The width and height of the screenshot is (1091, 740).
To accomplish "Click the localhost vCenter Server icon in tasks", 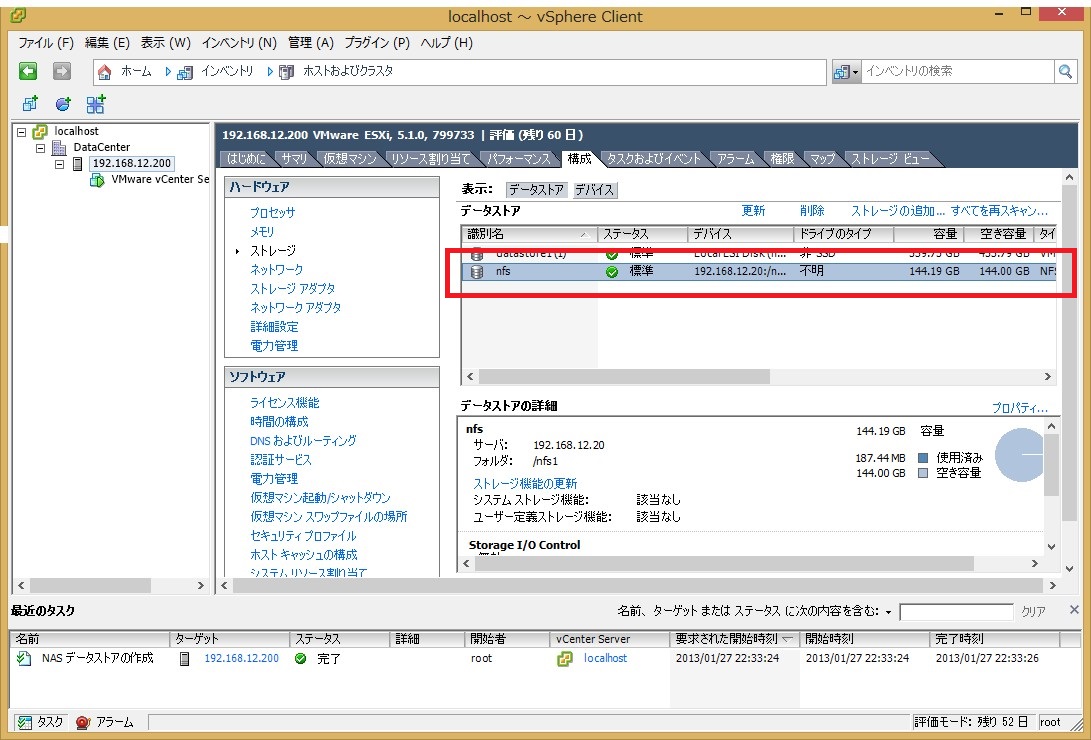I will coord(565,659).
